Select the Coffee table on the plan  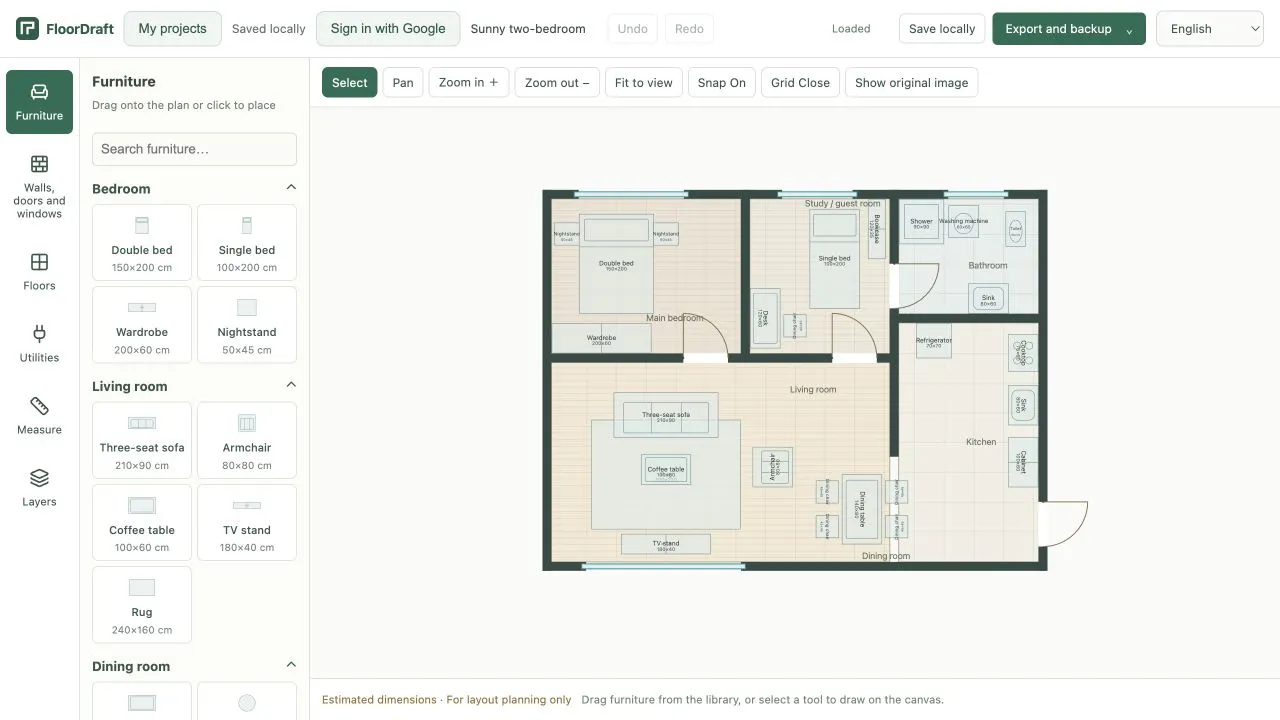click(x=666, y=469)
